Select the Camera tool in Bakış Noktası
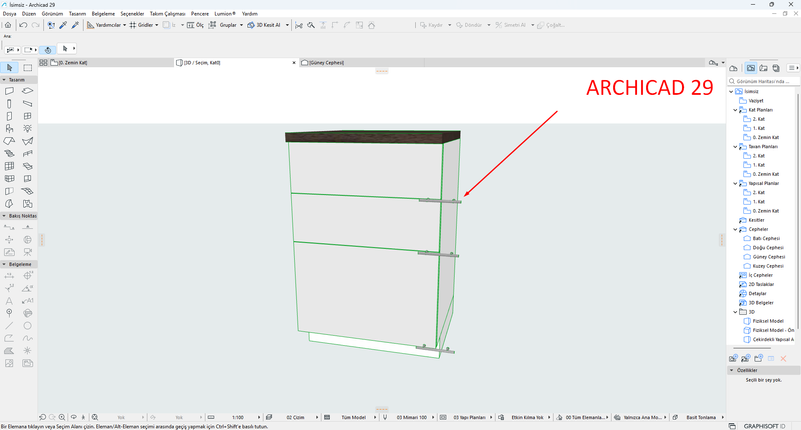 (28, 252)
